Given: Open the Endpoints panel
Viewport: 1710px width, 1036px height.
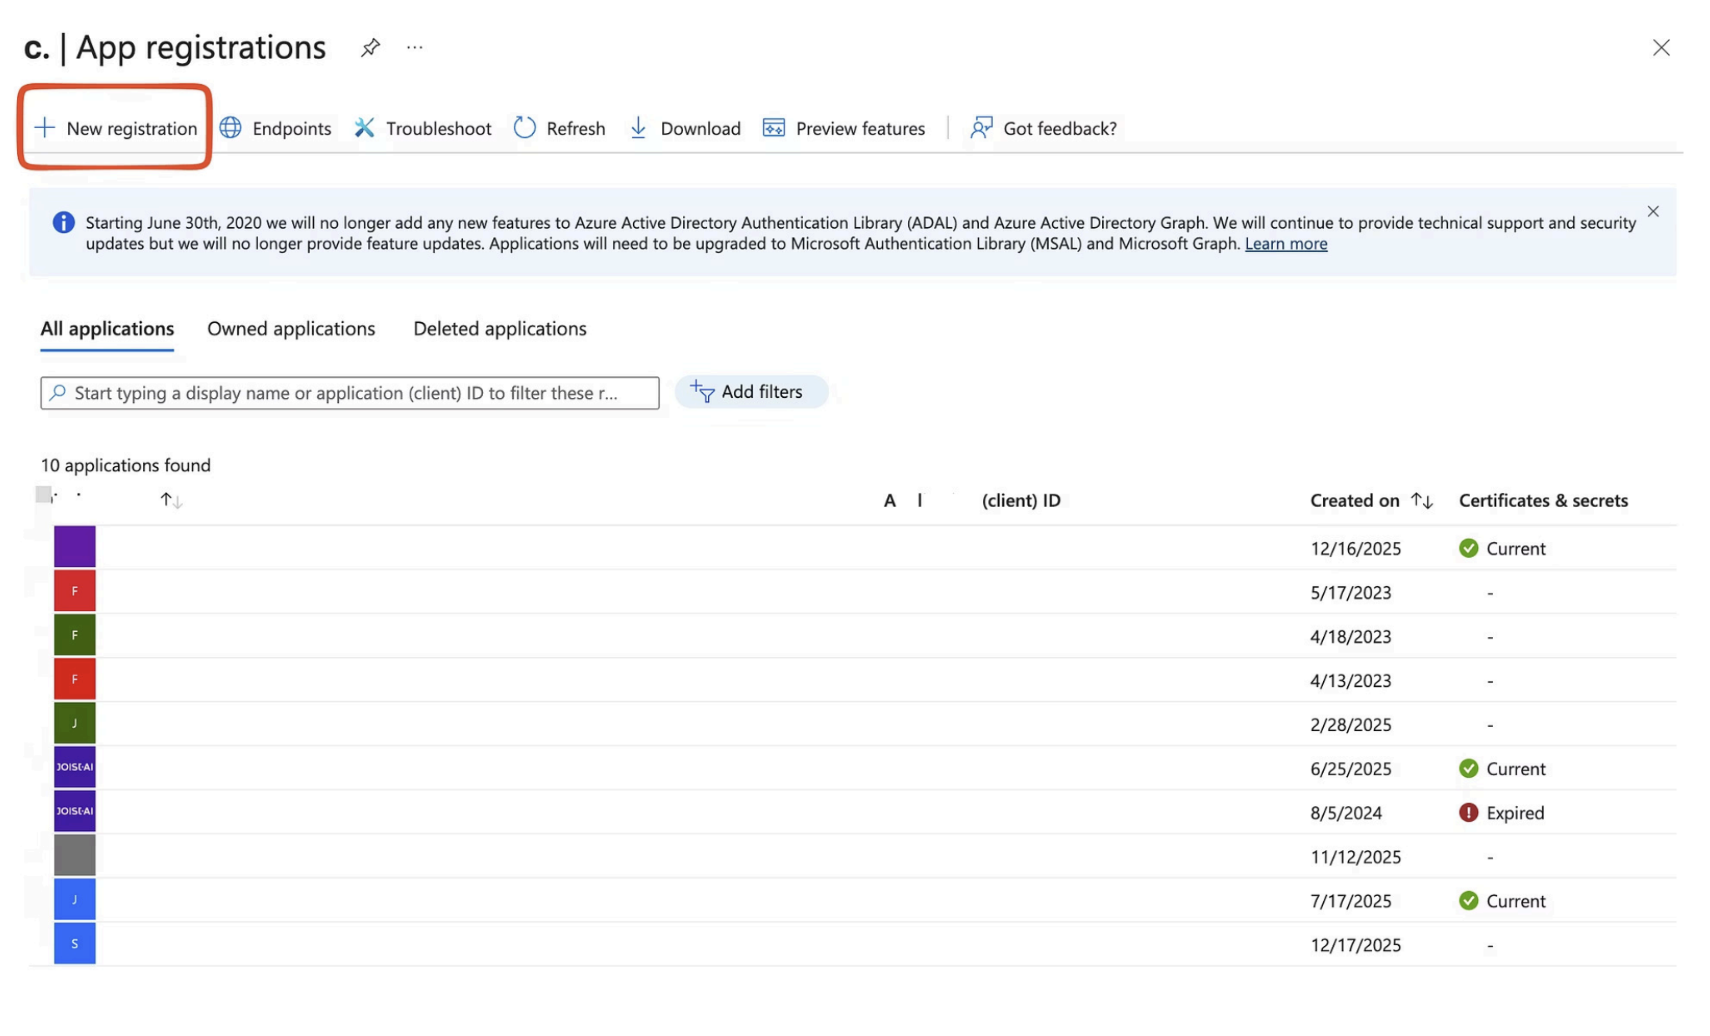Looking at the screenshot, I should (276, 128).
